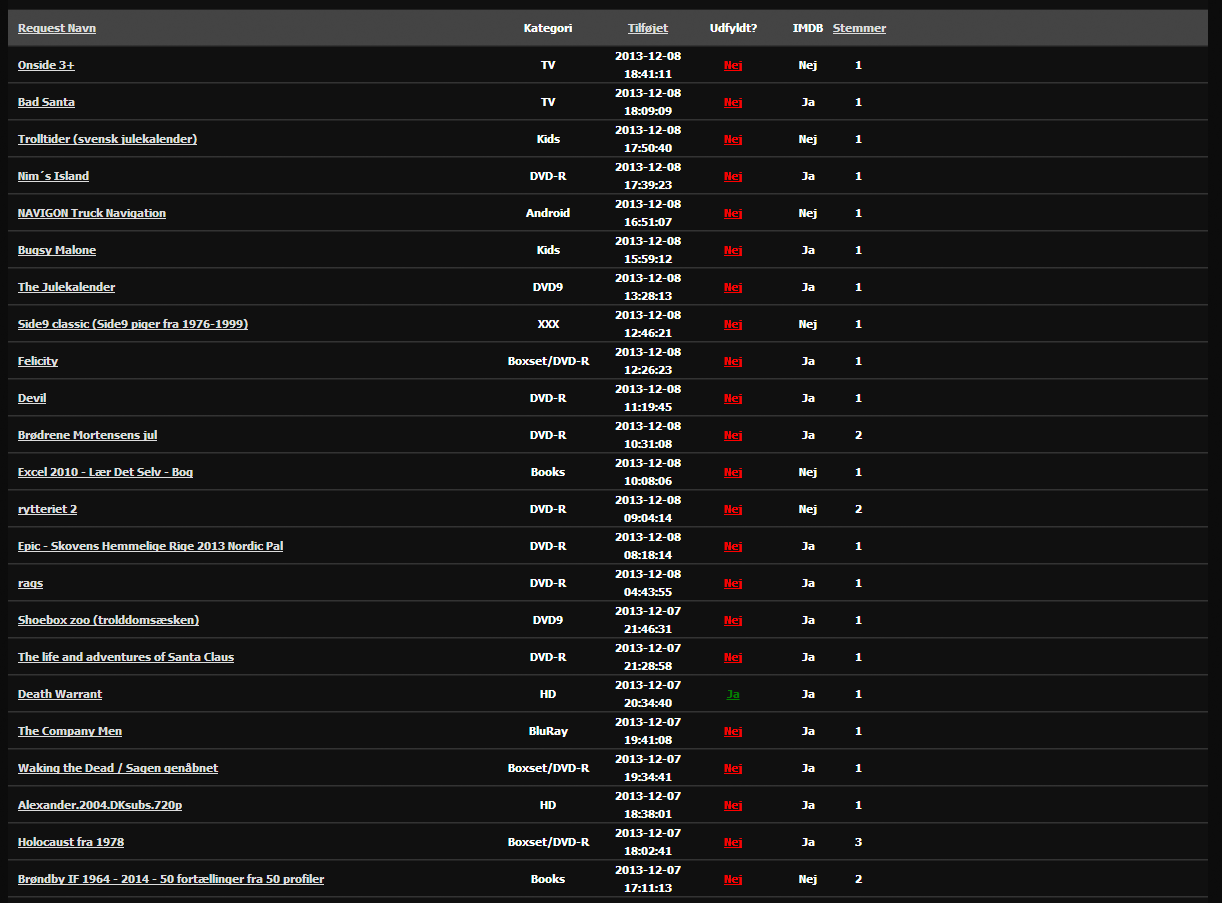The height and width of the screenshot is (903, 1222).
Task: Open the rytteriet 2 request
Action: pos(47,509)
